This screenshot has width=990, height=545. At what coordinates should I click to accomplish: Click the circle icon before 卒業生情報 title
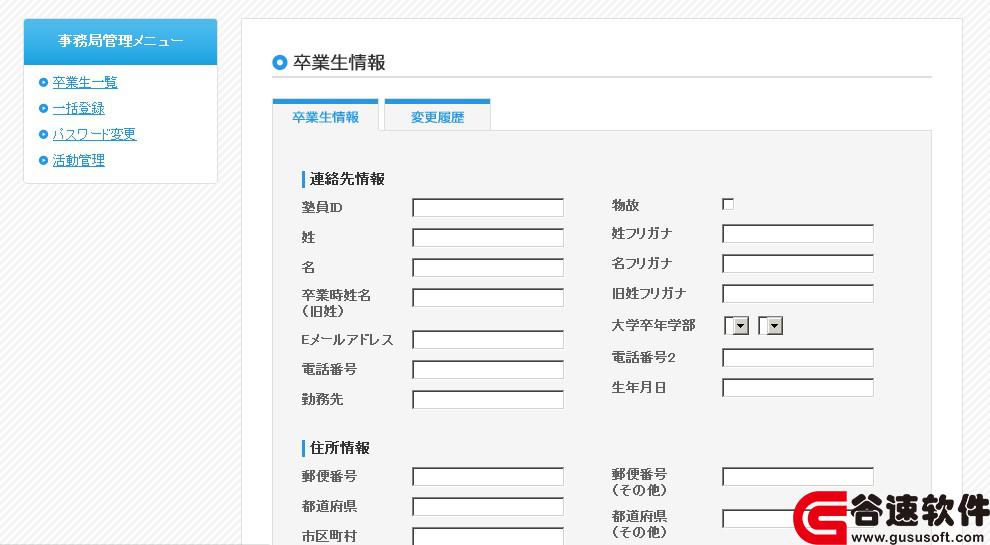pos(280,63)
